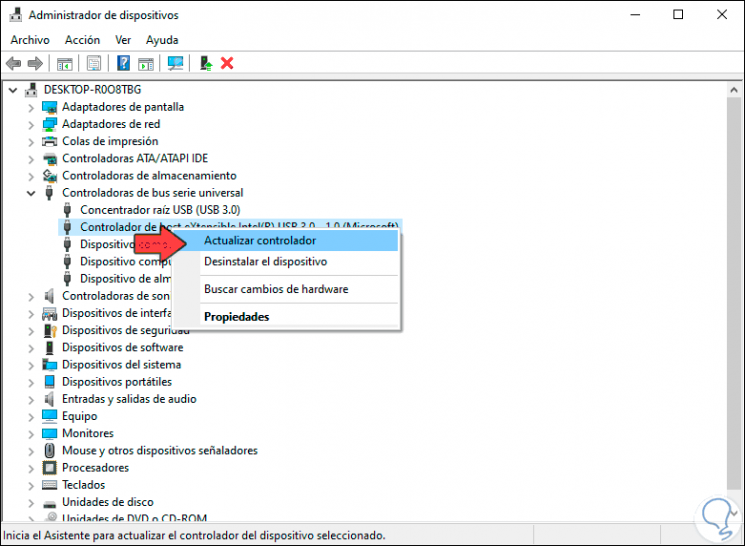The height and width of the screenshot is (546, 745).
Task: Expand Adaptadores de red
Action: point(31,125)
